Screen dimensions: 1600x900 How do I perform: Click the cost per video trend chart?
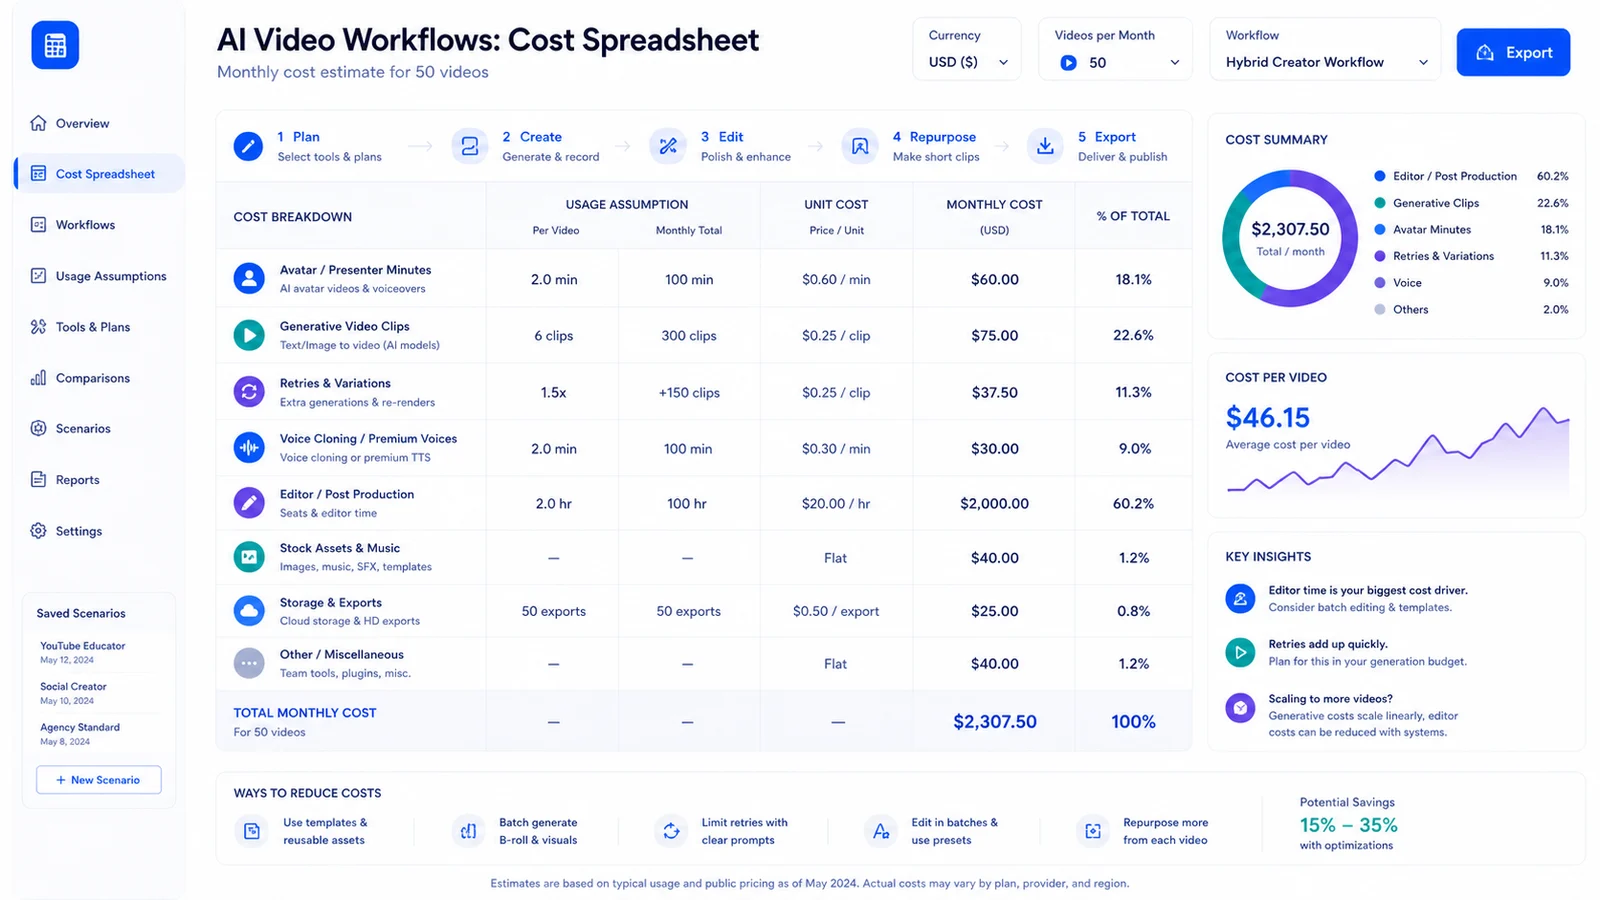point(1398,450)
